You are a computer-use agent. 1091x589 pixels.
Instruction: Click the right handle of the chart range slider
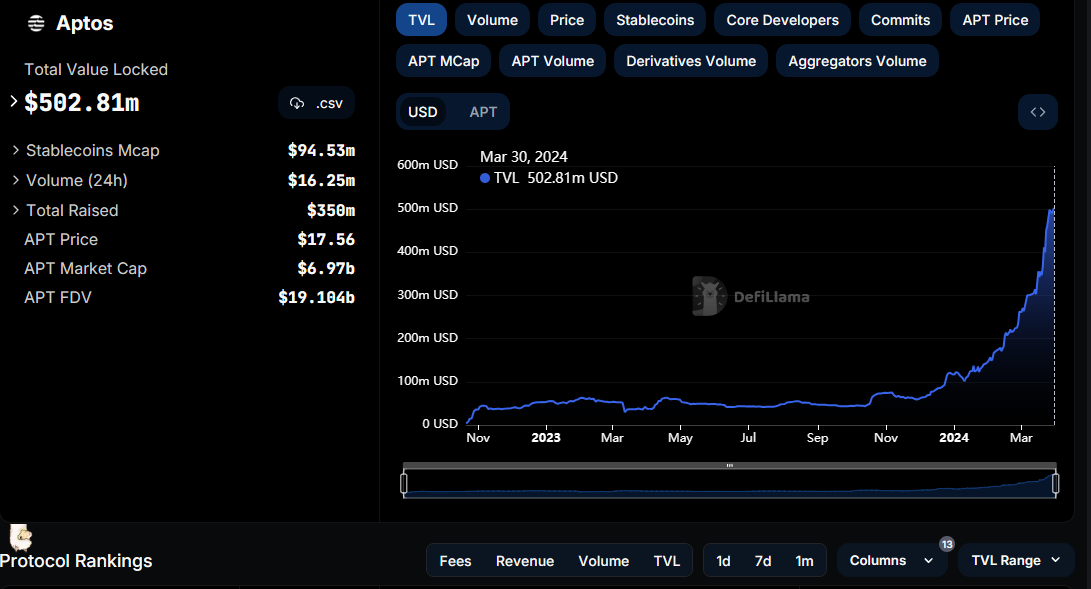[x=1056, y=483]
